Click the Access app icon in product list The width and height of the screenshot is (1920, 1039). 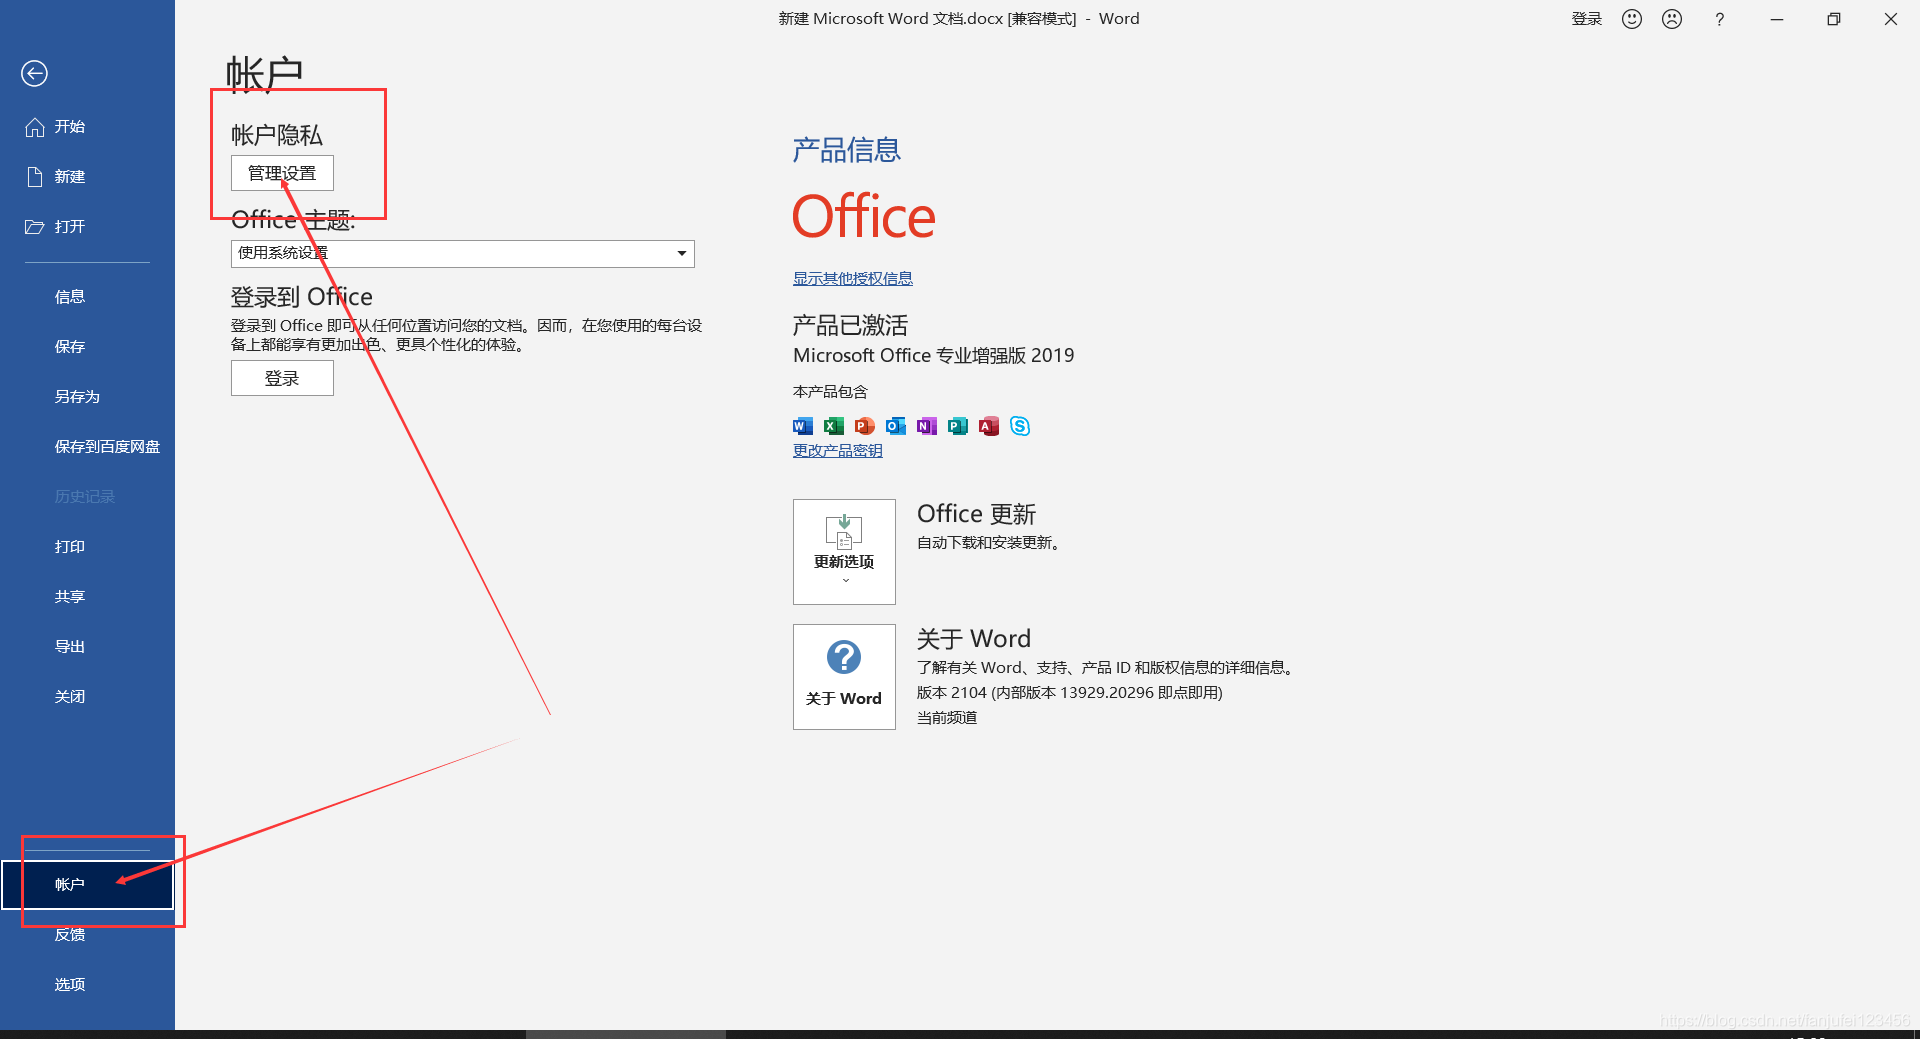click(989, 426)
